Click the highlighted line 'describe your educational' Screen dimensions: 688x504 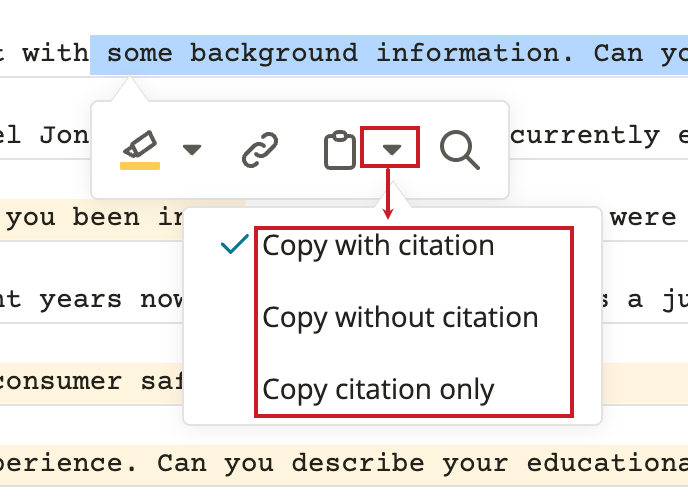[x=490, y=464]
